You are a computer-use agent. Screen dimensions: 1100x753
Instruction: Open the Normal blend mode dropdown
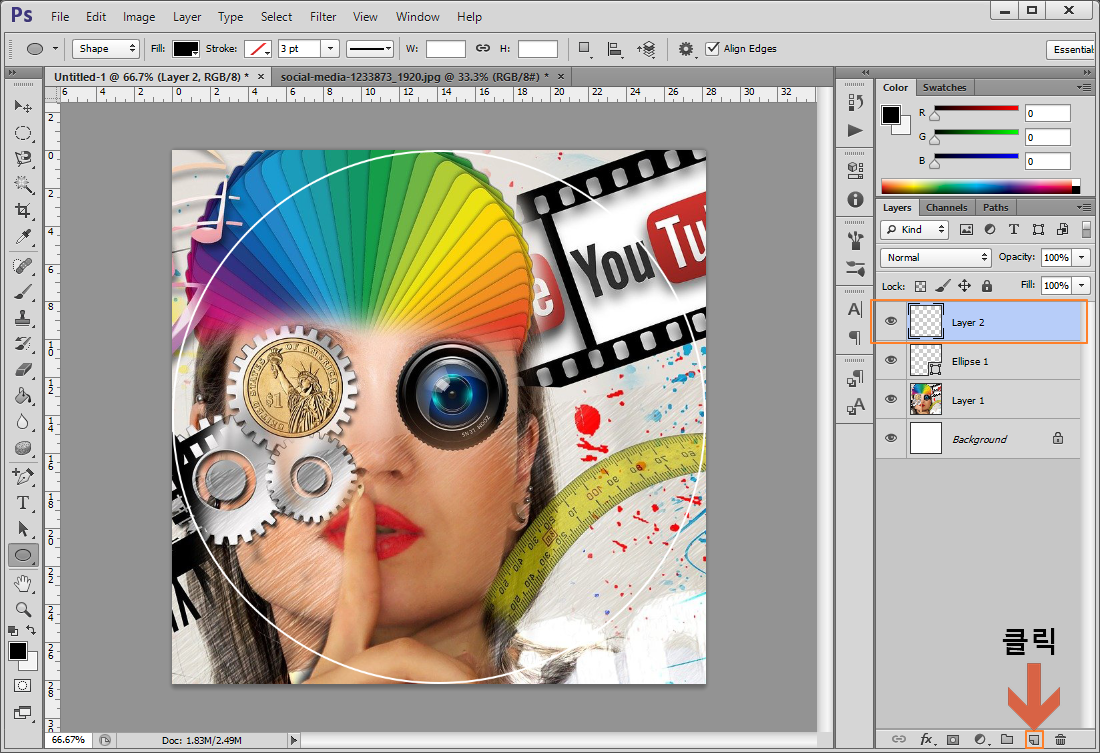(x=936, y=258)
